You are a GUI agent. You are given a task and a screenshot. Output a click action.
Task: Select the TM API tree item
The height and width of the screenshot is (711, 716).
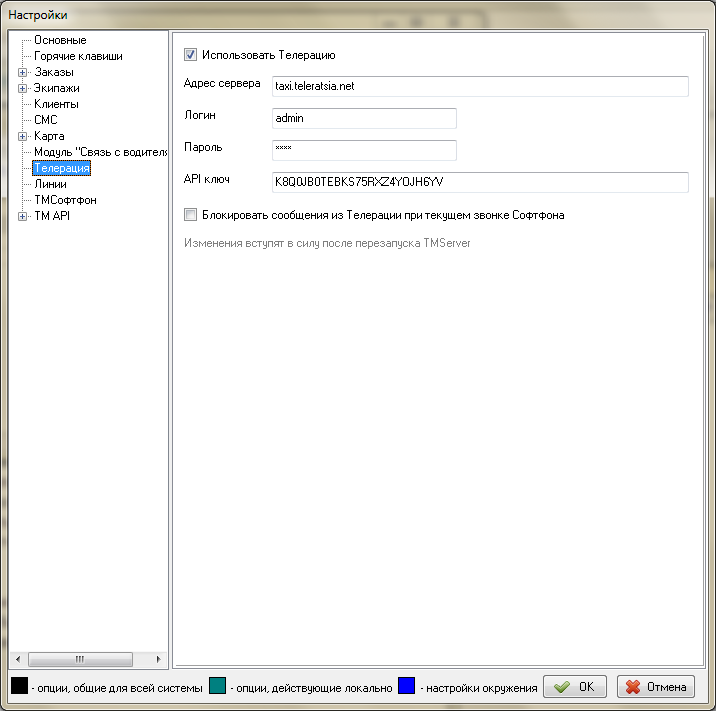click(x=52, y=216)
